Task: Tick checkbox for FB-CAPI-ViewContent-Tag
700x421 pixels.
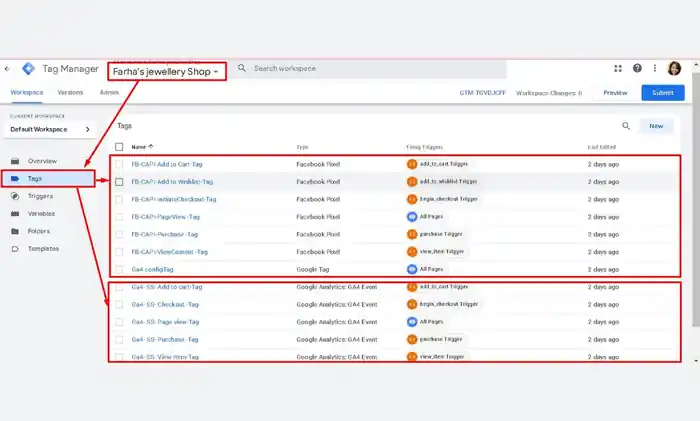Action: point(119,252)
